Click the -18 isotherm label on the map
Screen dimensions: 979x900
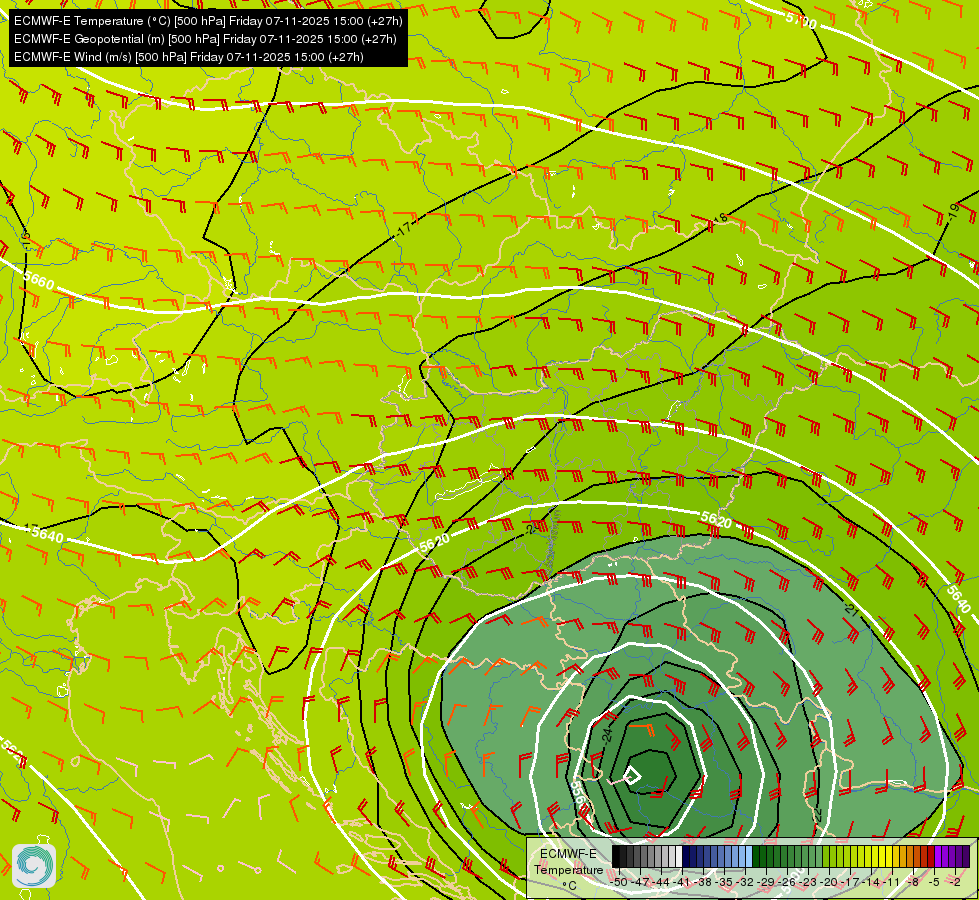coord(719,219)
